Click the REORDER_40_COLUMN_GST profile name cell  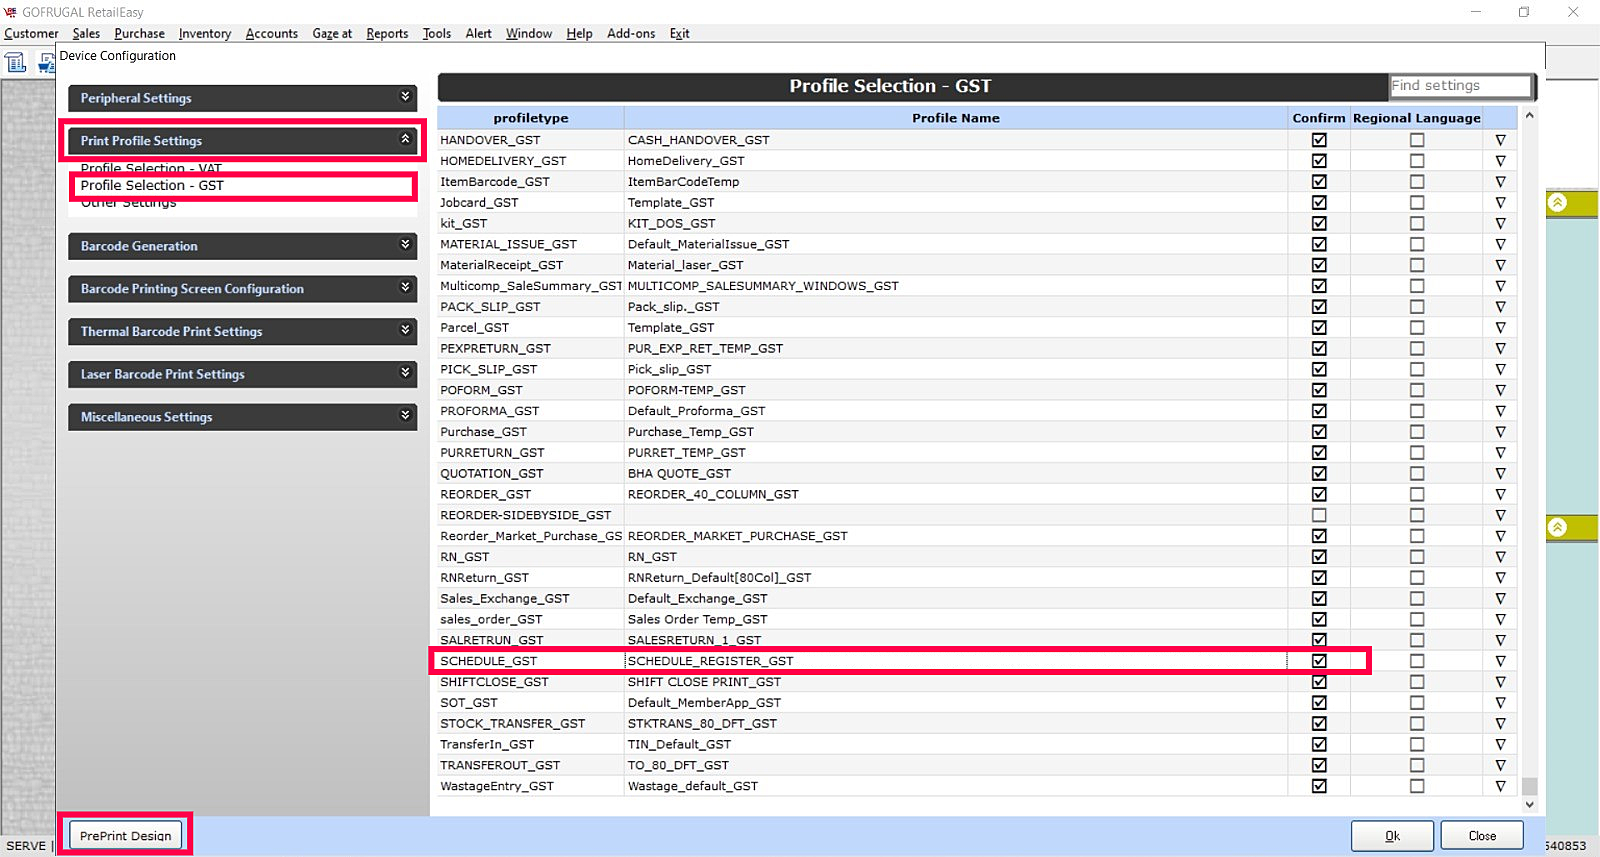pos(956,494)
